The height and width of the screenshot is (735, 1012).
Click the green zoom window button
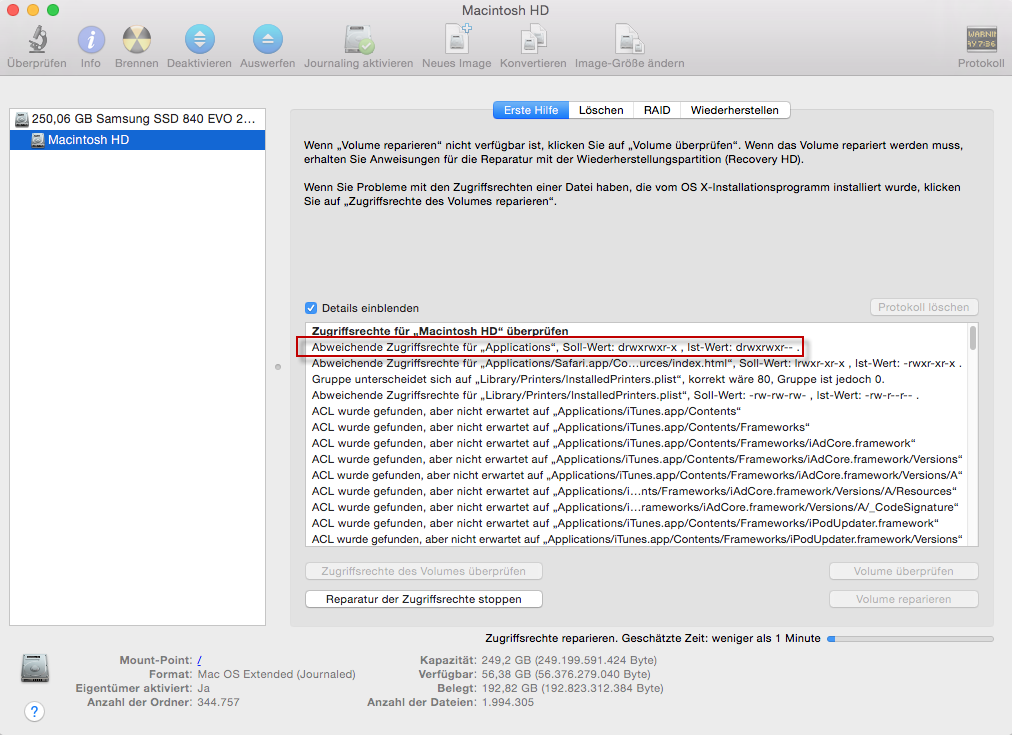click(53, 10)
